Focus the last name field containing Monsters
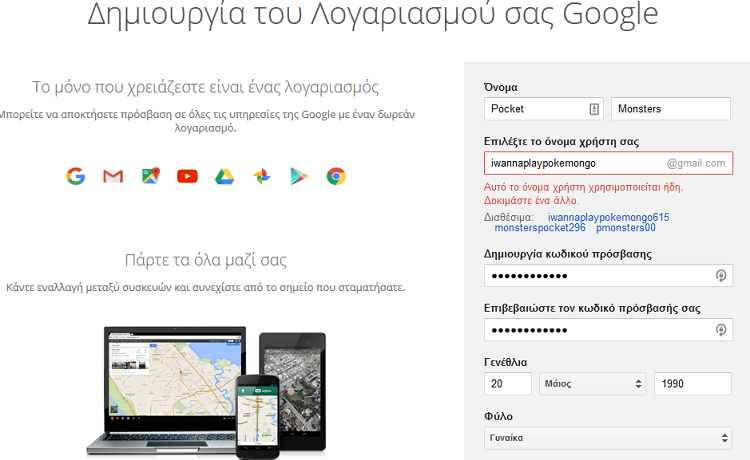The height and width of the screenshot is (460, 750). point(671,109)
